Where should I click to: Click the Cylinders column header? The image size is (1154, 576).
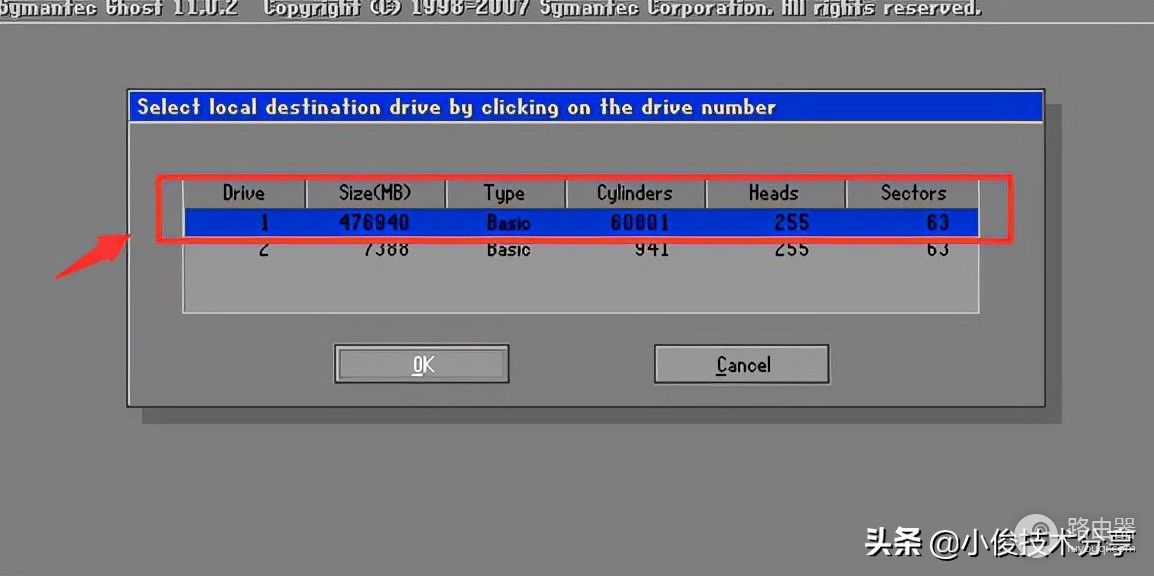coord(635,193)
